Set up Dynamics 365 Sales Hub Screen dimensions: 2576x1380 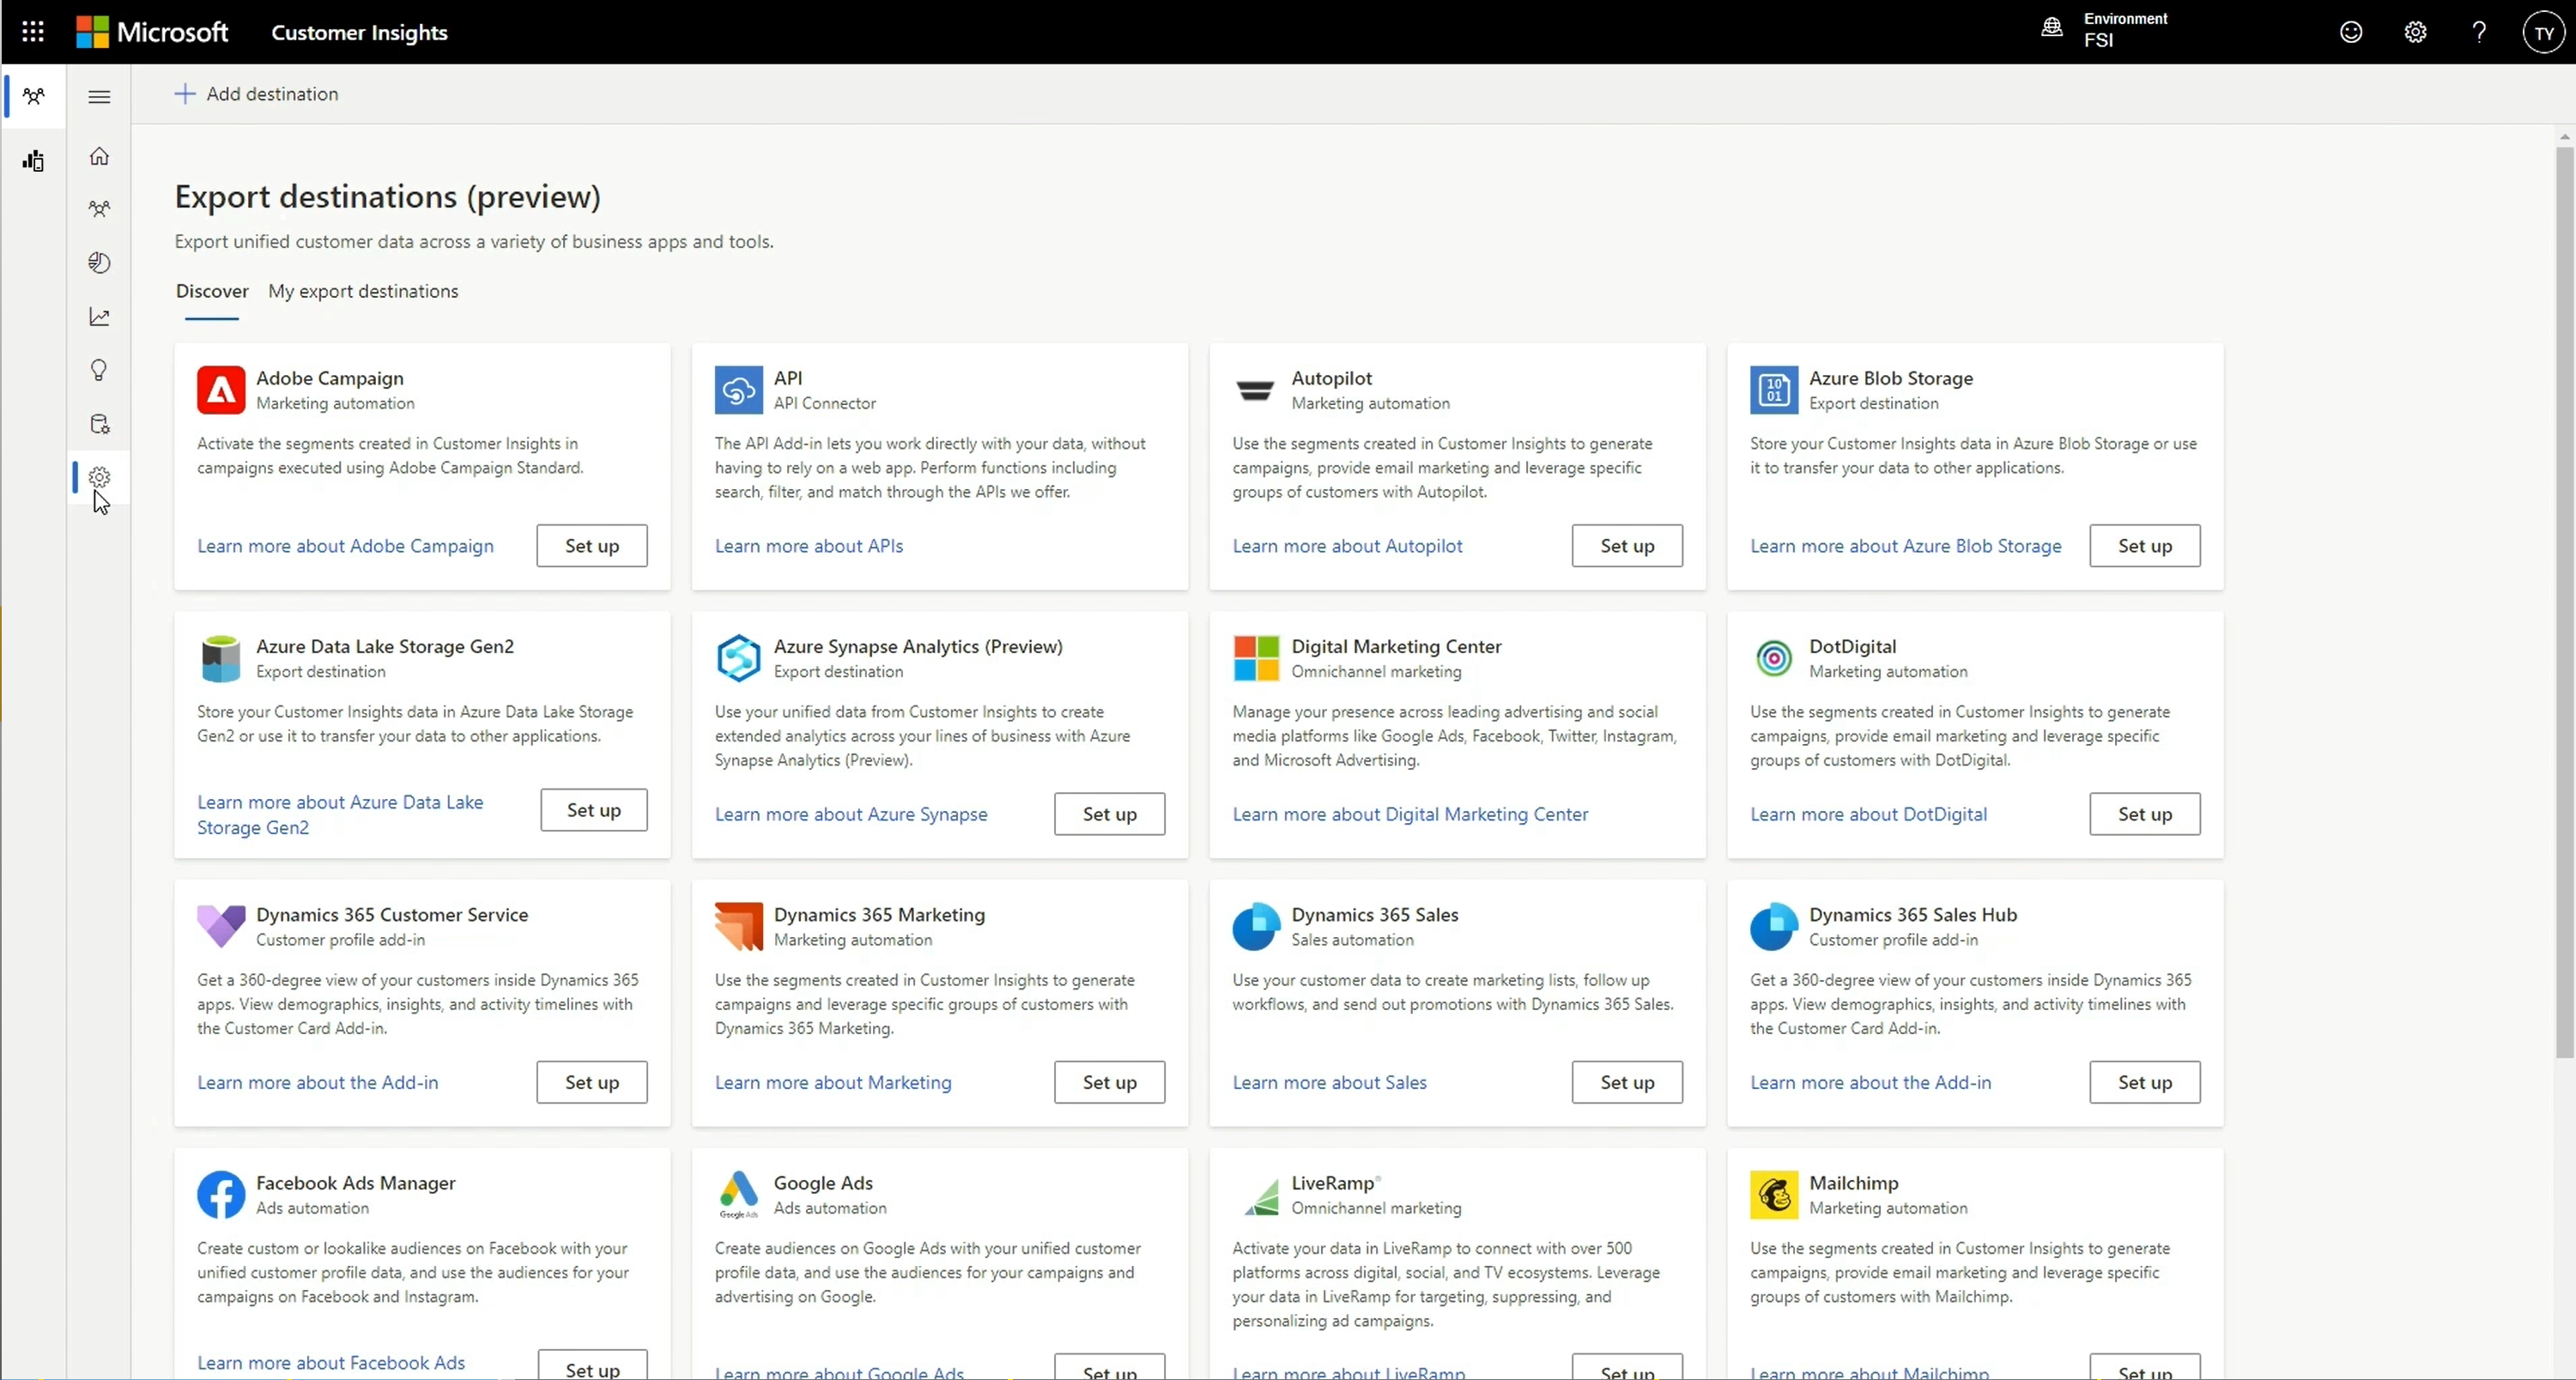point(2144,1082)
